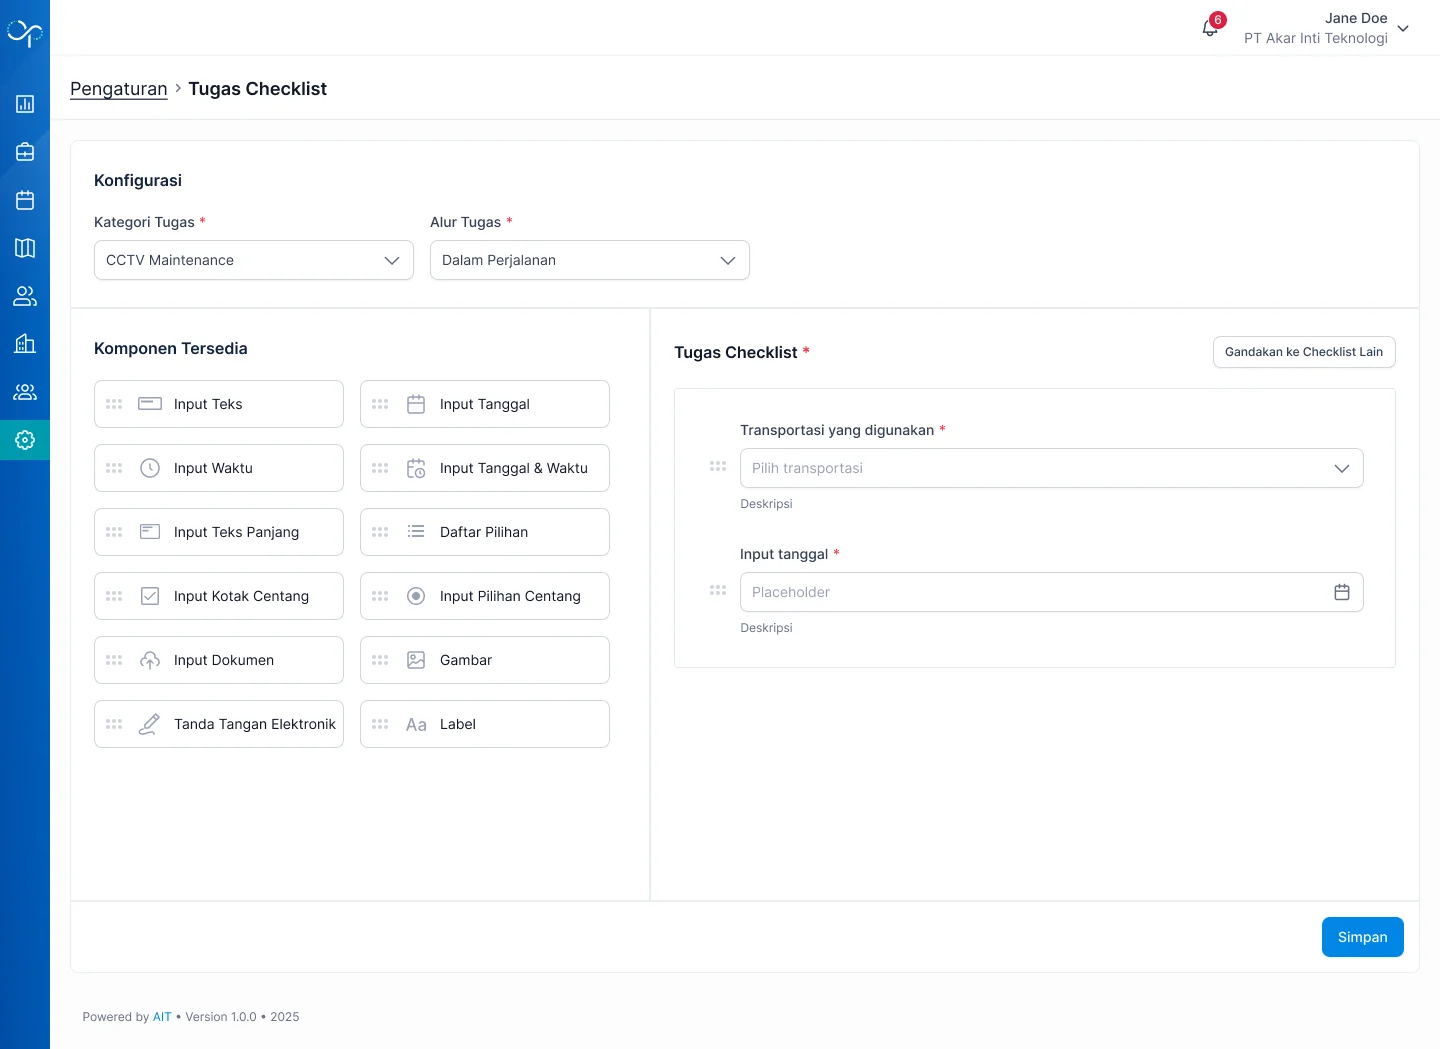Screen dimensions: 1440x1049
Task: Open the dashboard chart sidebar icon
Action: pyautogui.click(x=25, y=104)
